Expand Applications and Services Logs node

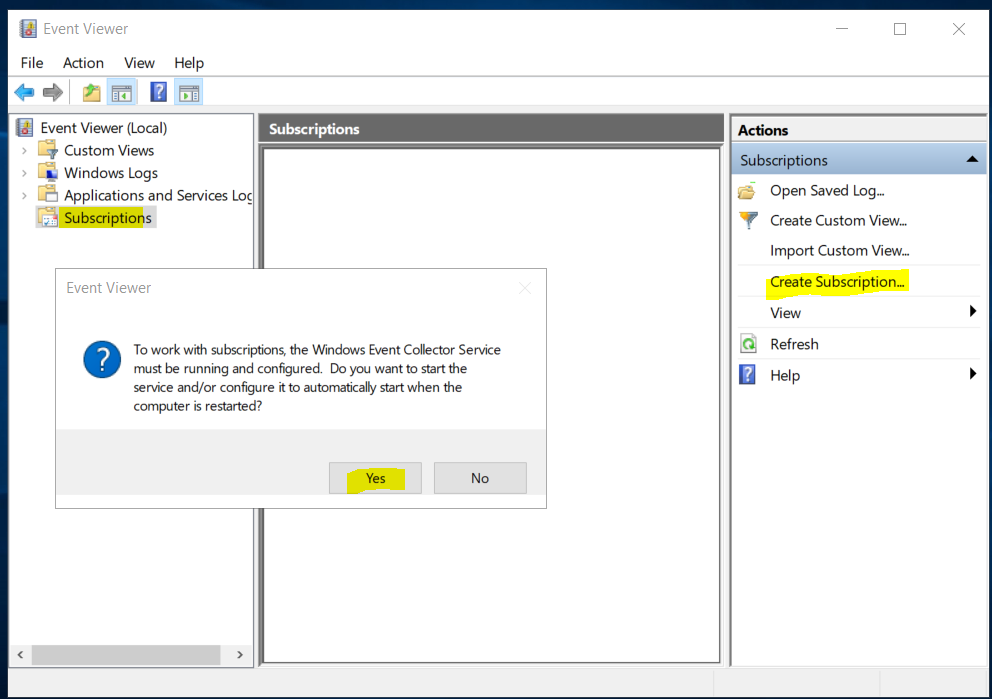pos(24,195)
